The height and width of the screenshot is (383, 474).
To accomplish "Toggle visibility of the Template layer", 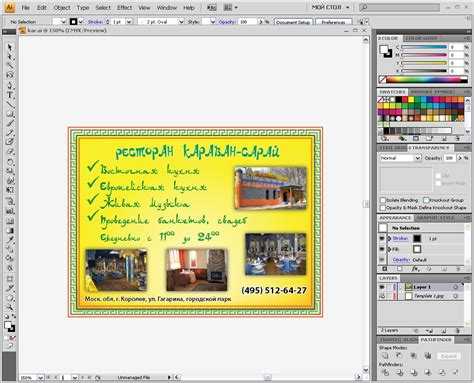I will [382, 296].
